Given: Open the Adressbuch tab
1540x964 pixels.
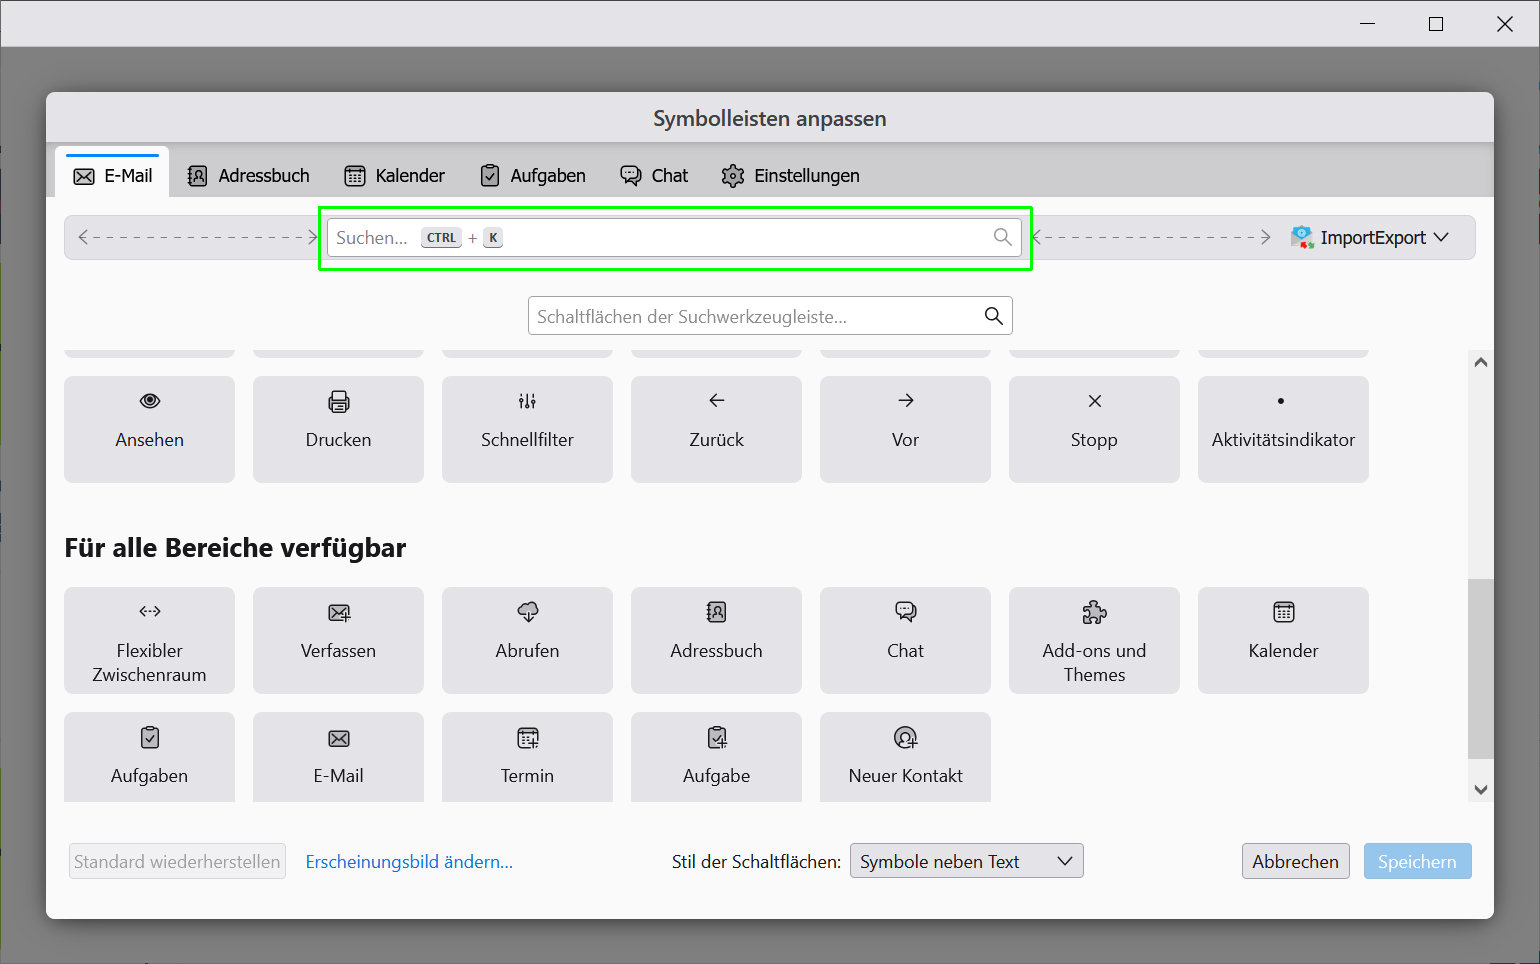Looking at the screenshot, I should coord(249,176).
